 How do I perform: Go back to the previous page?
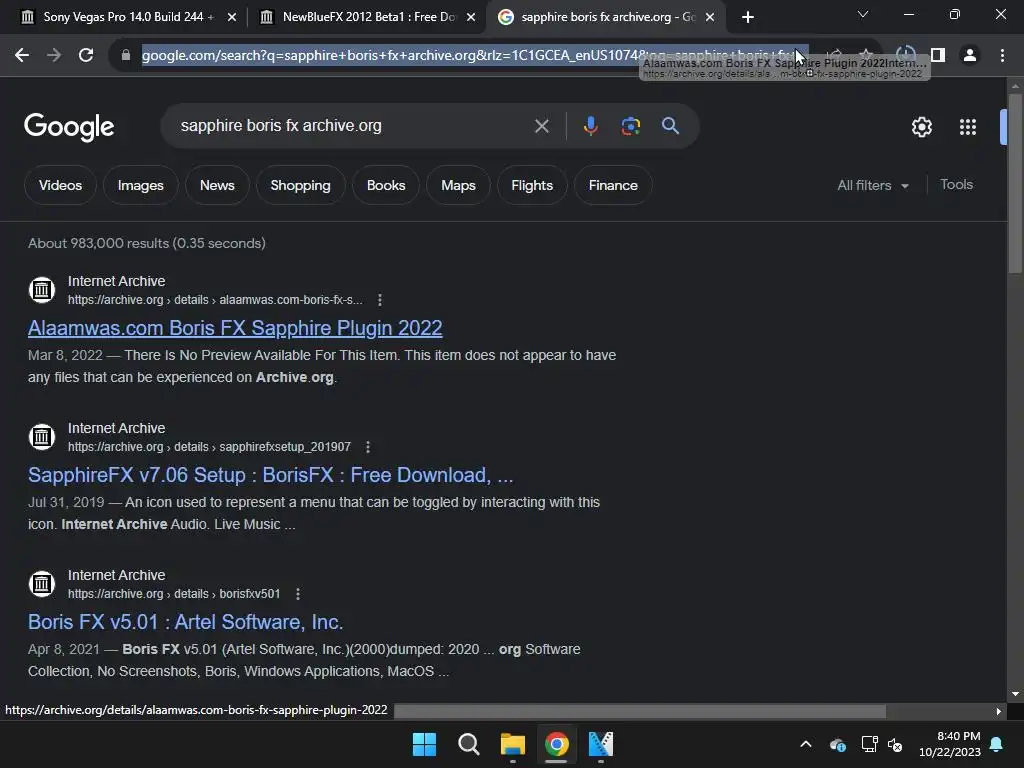tap(22, 56)
